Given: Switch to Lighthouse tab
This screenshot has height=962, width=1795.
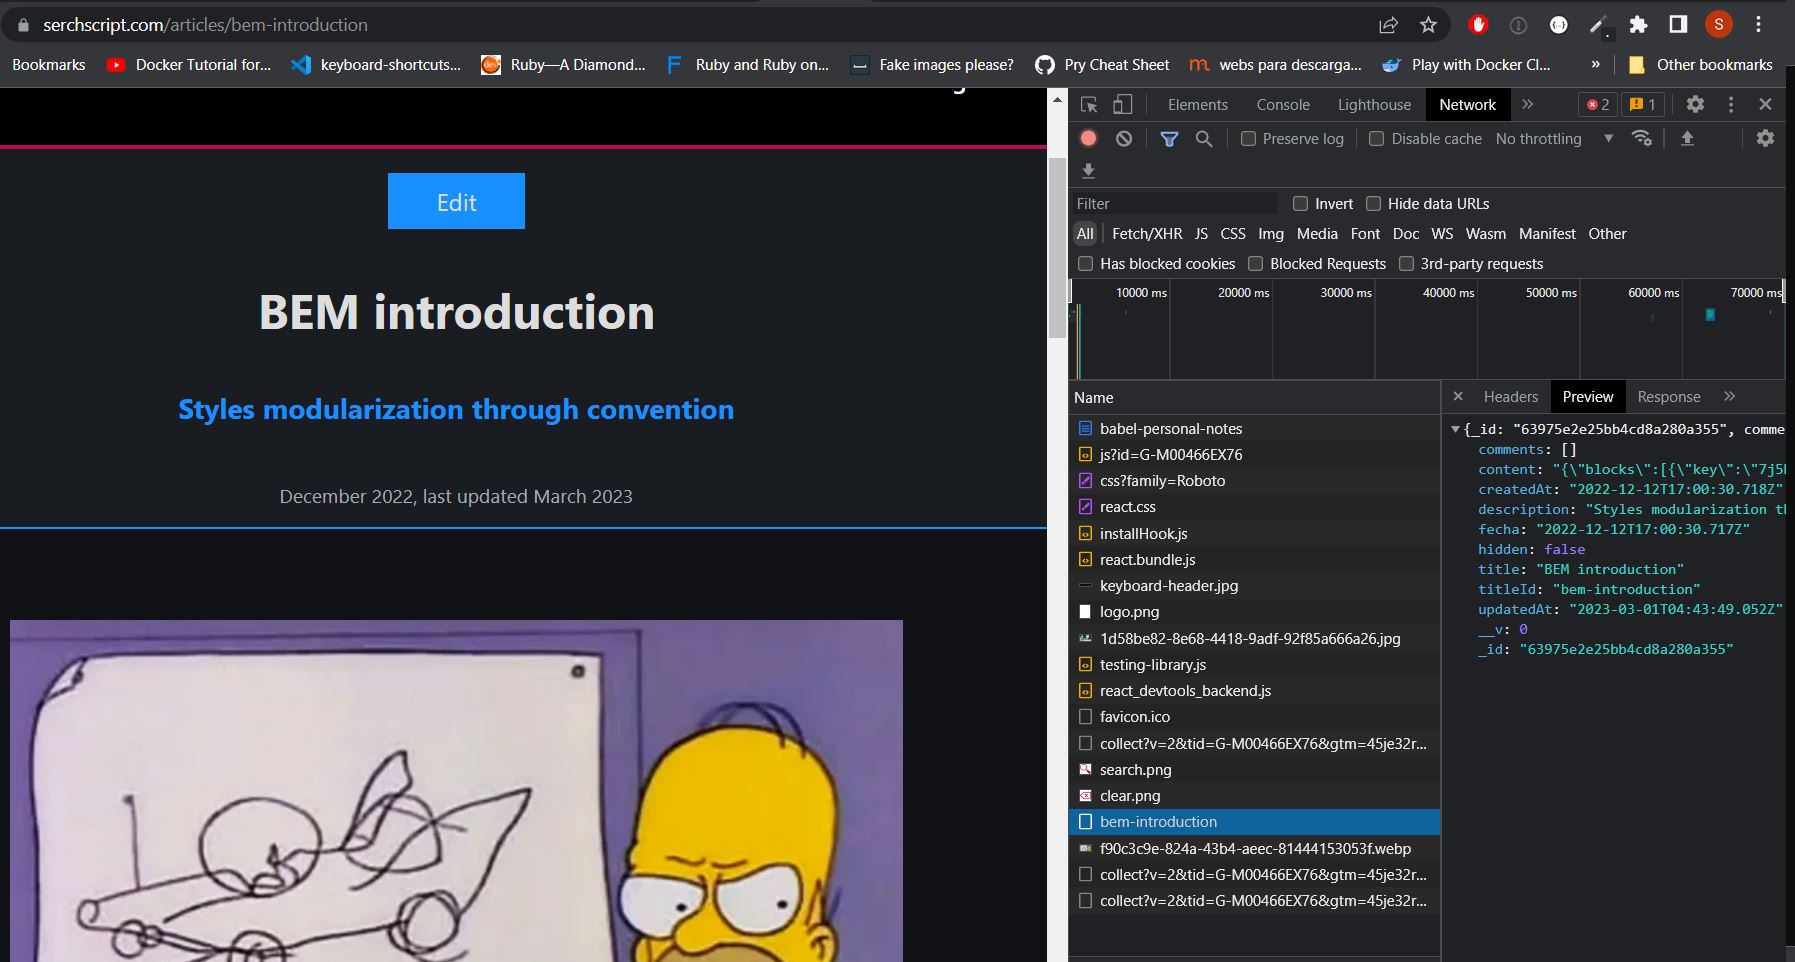Looking at the screenshot, I should click(x=1374, y=105).
